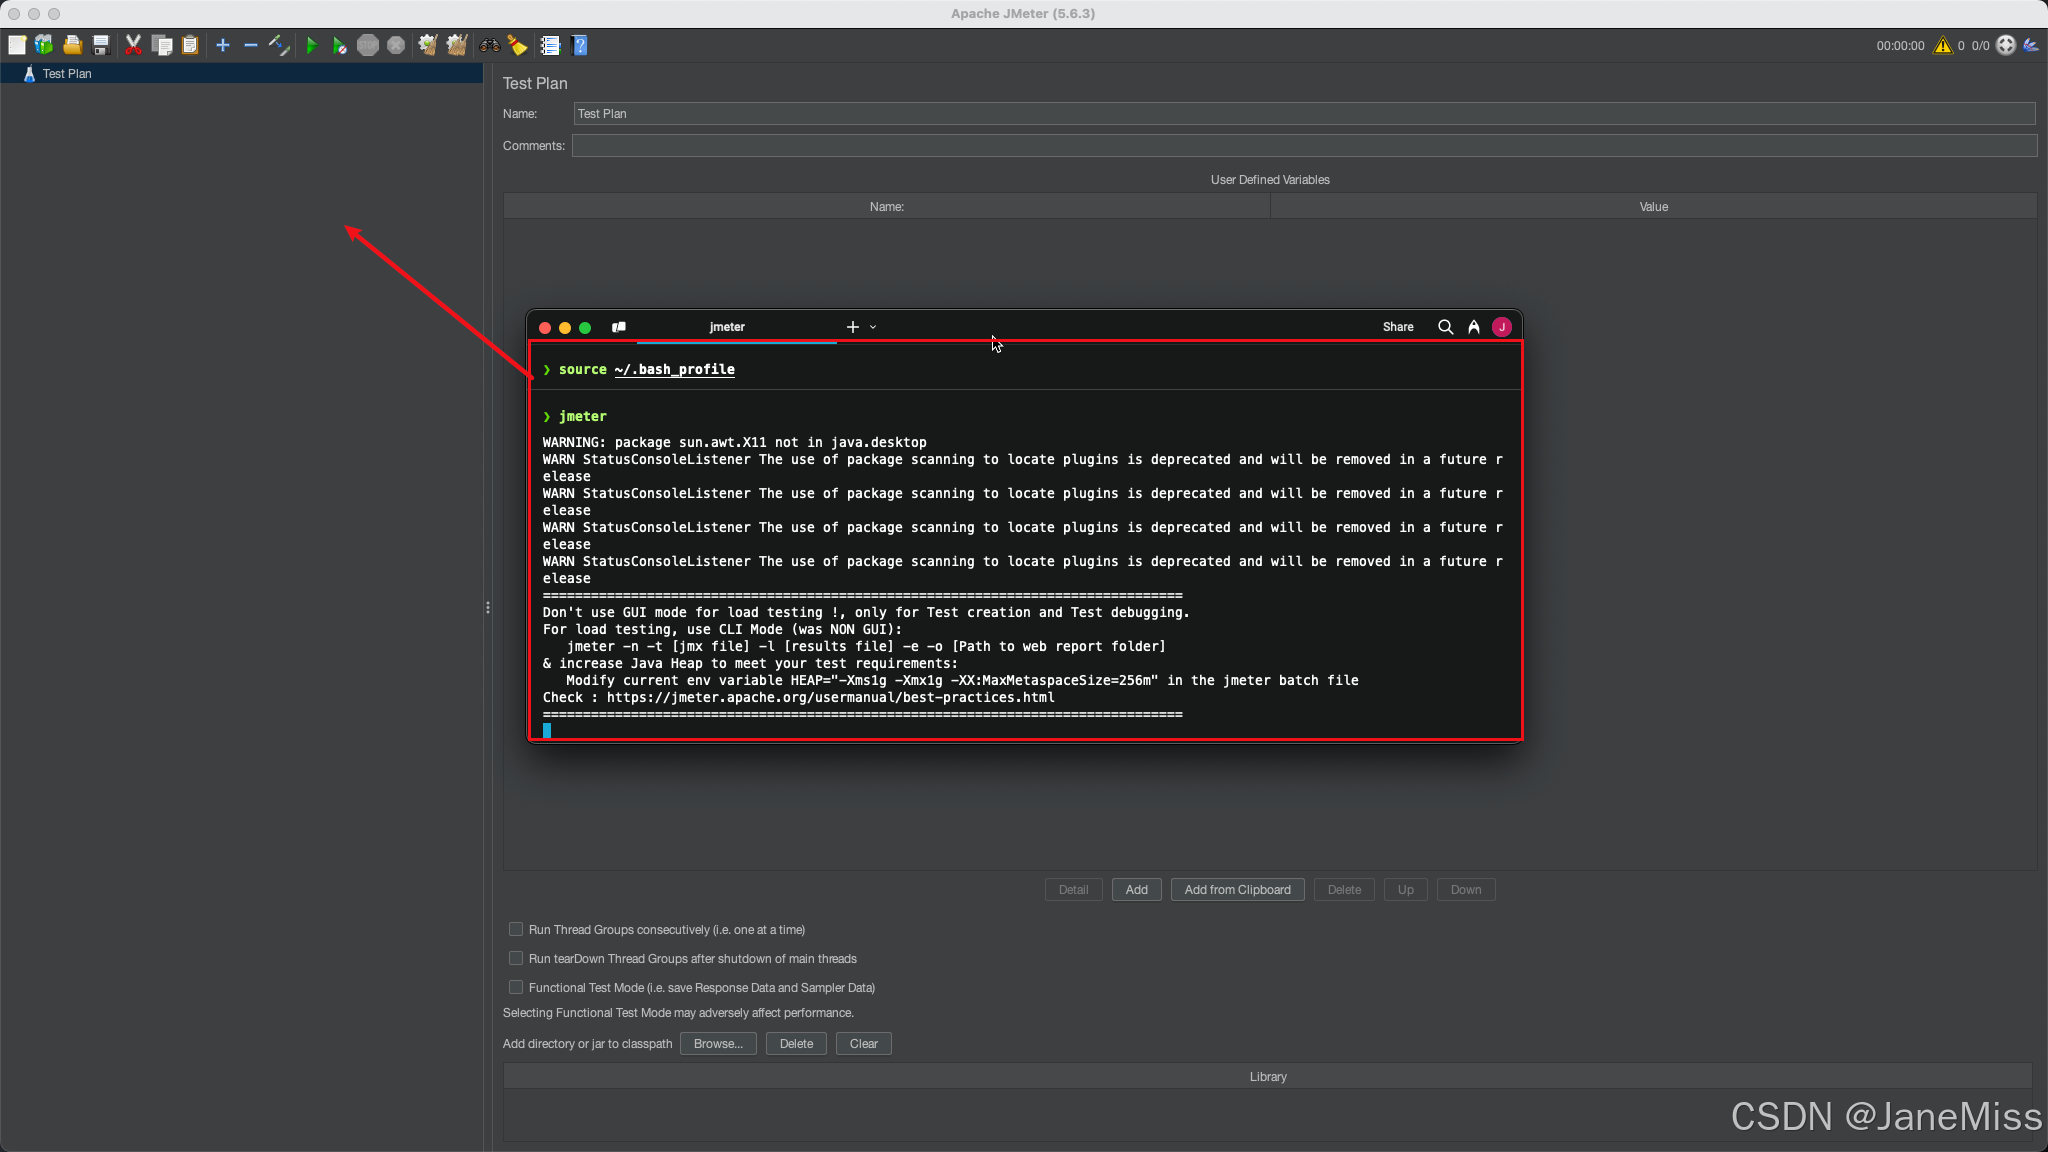Image resolution: width=2048 pixels, height=1152 pixels.
Task: Click into the Name input field
Action: [1304, 114]
